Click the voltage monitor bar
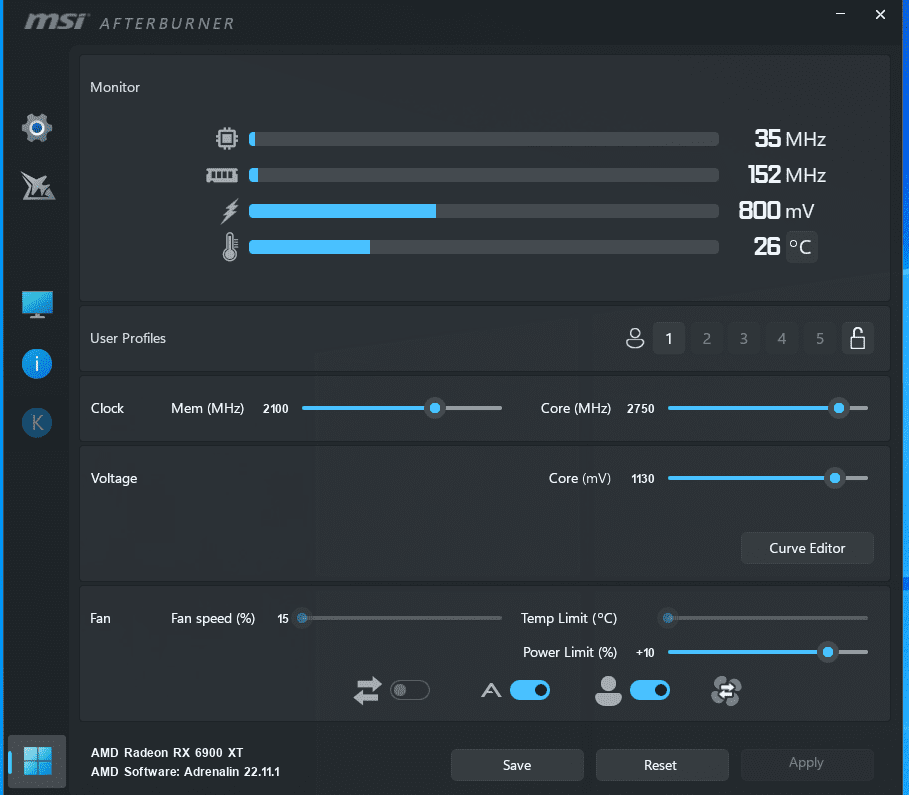909x795 pixels. tap(483, 211)
